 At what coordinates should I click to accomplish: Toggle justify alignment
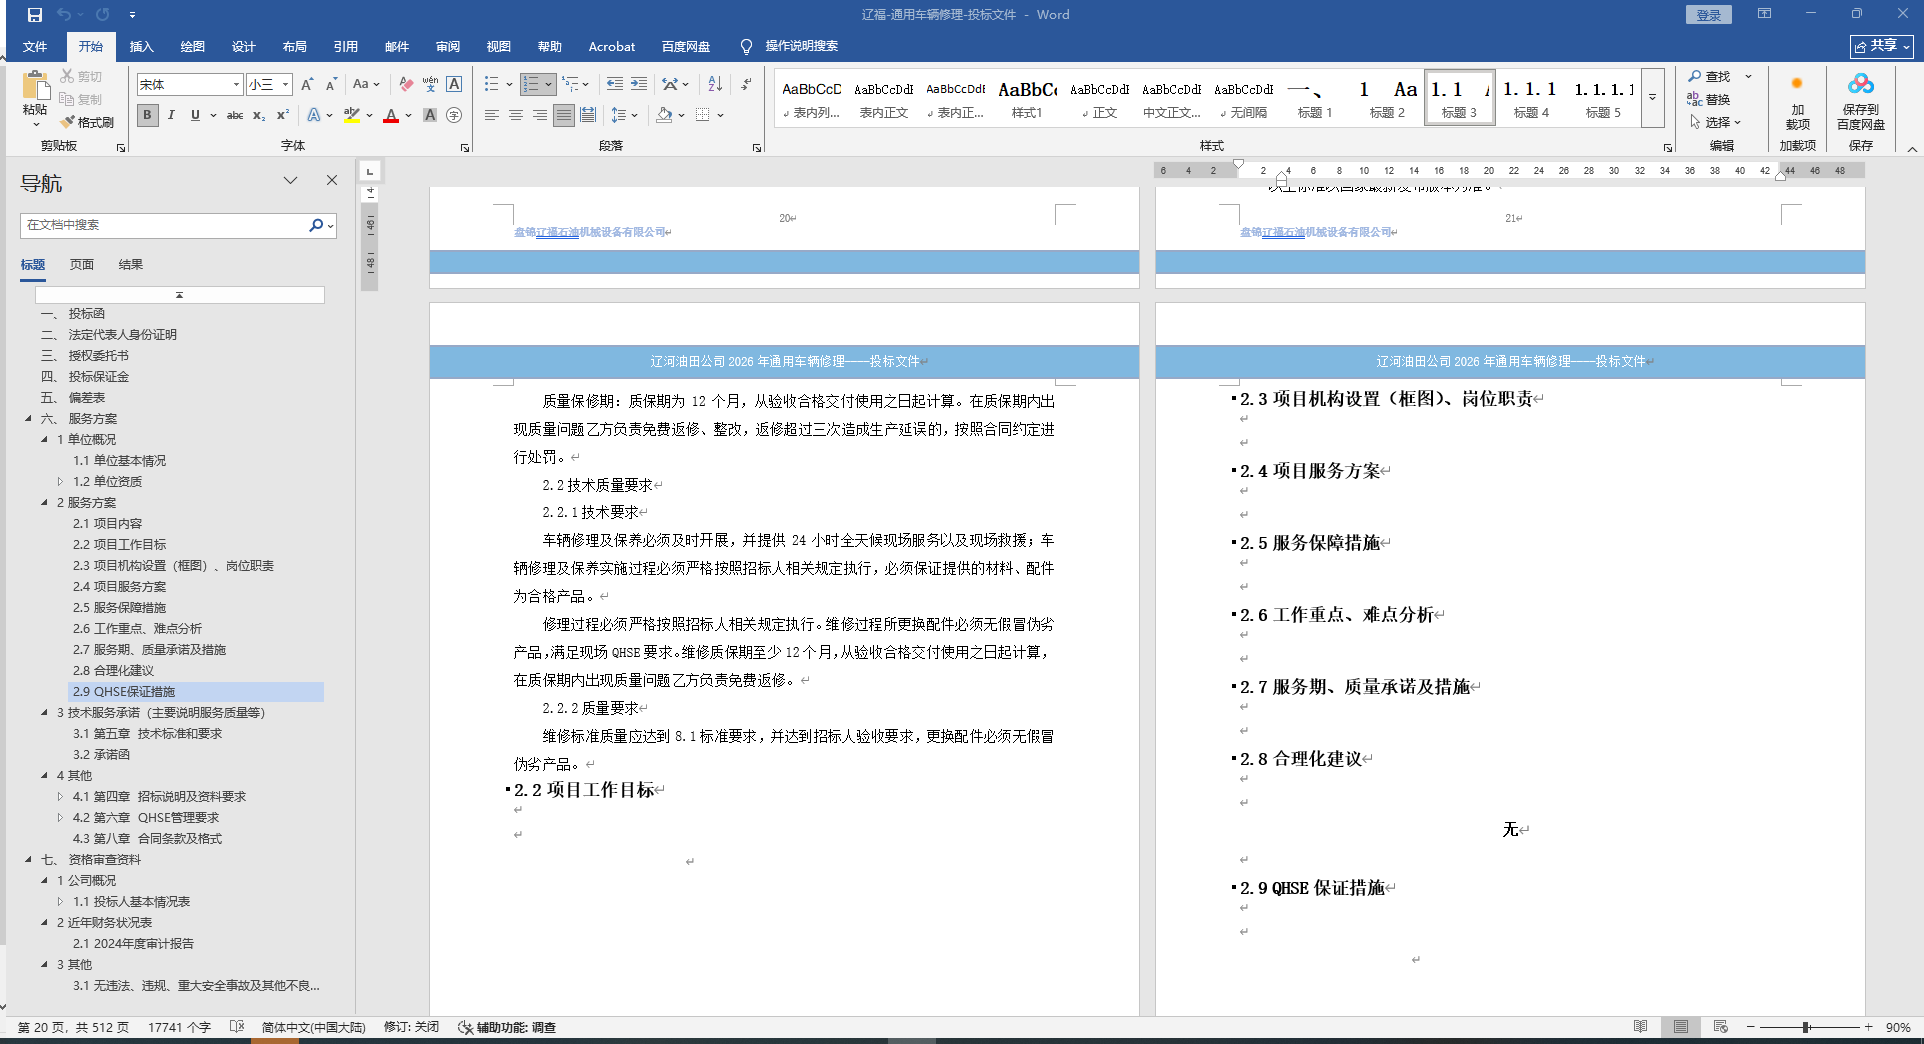(x=564, y=115)
